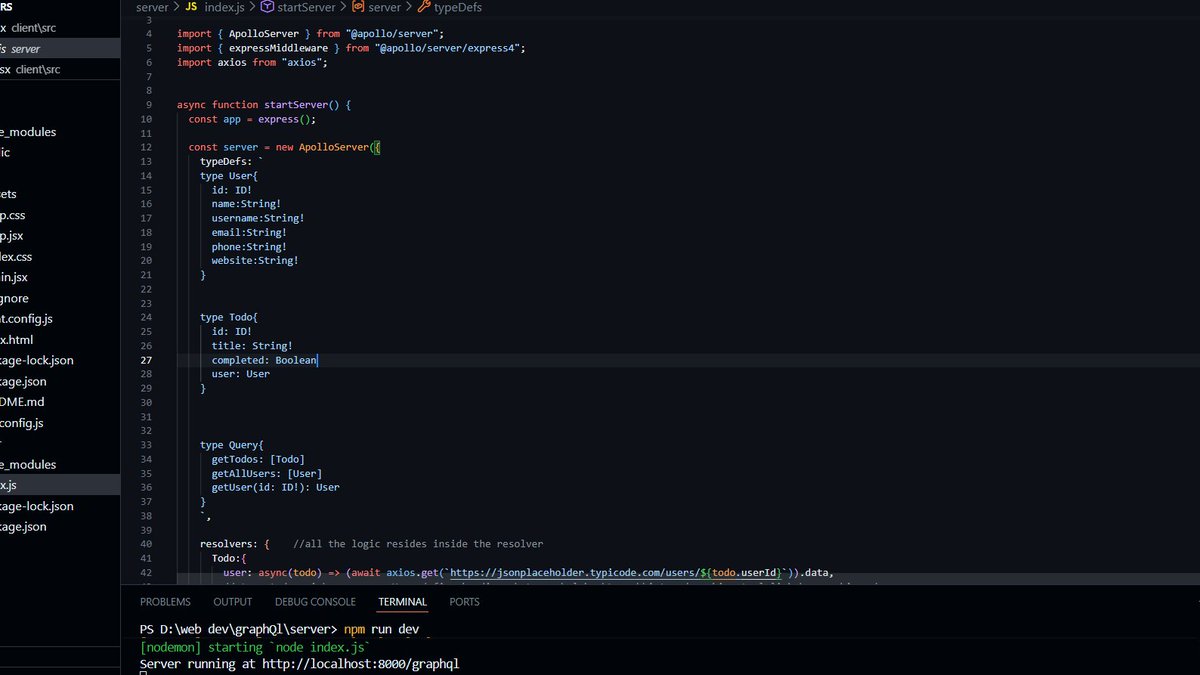
Task: Open the x.html file in the explorer
Action: 16,340
